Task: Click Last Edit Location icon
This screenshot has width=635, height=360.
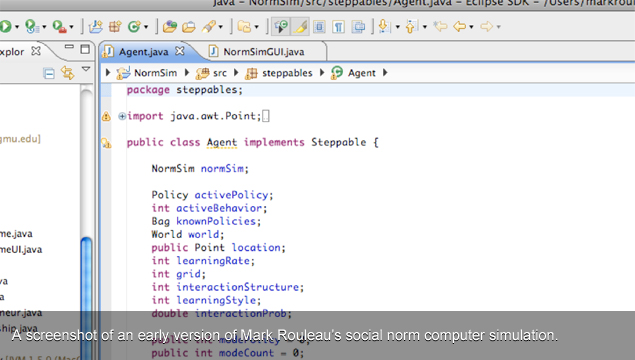Action: [440, 27]
